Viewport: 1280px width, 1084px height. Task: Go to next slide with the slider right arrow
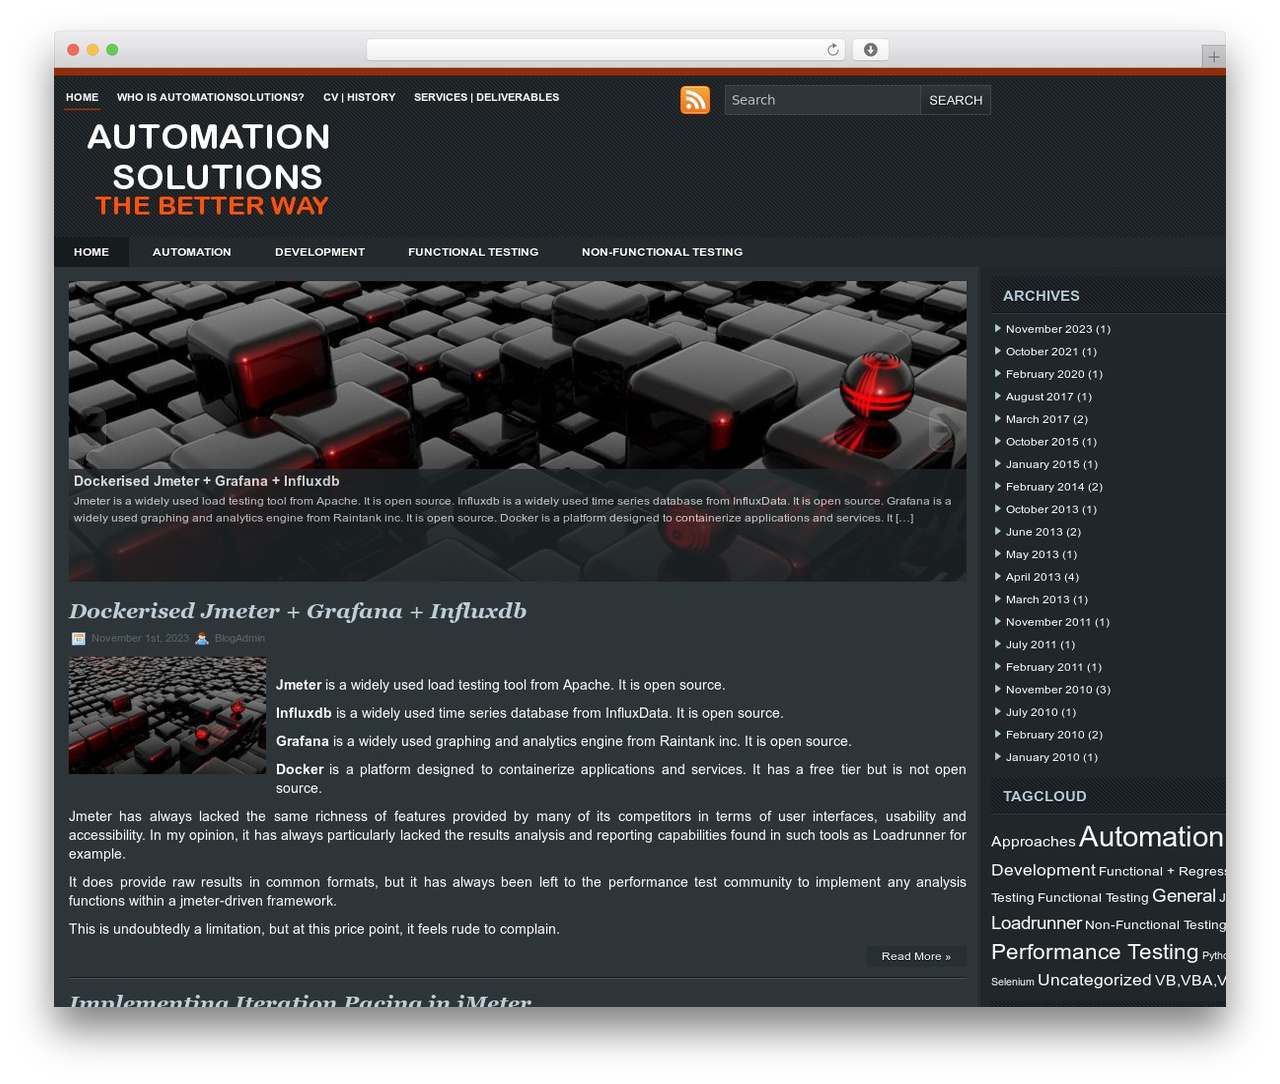pyautogui.click(x=945, y=429)
